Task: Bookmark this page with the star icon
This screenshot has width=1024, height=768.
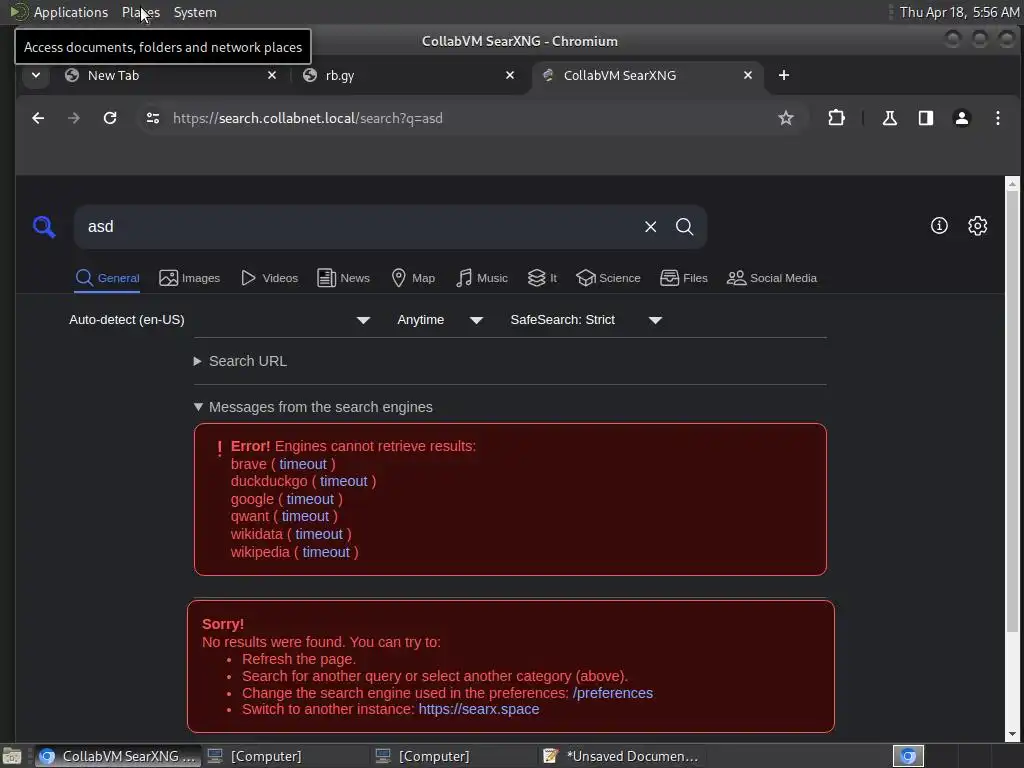Action: [x=786, y=118]
